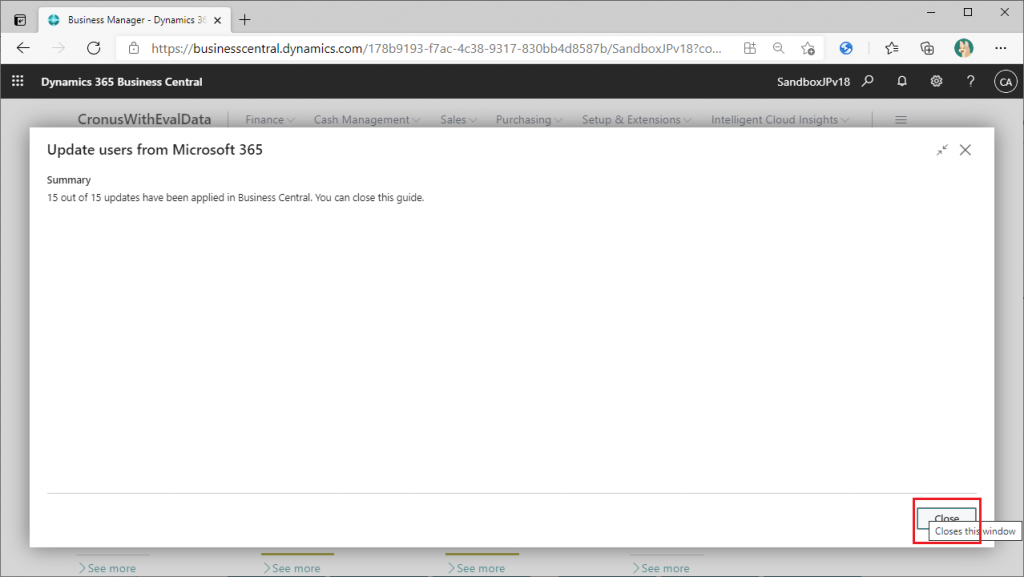Viewport: 1024px width, 577px height.
Task: Click the second See more link
Action: [x=291, y=569]
